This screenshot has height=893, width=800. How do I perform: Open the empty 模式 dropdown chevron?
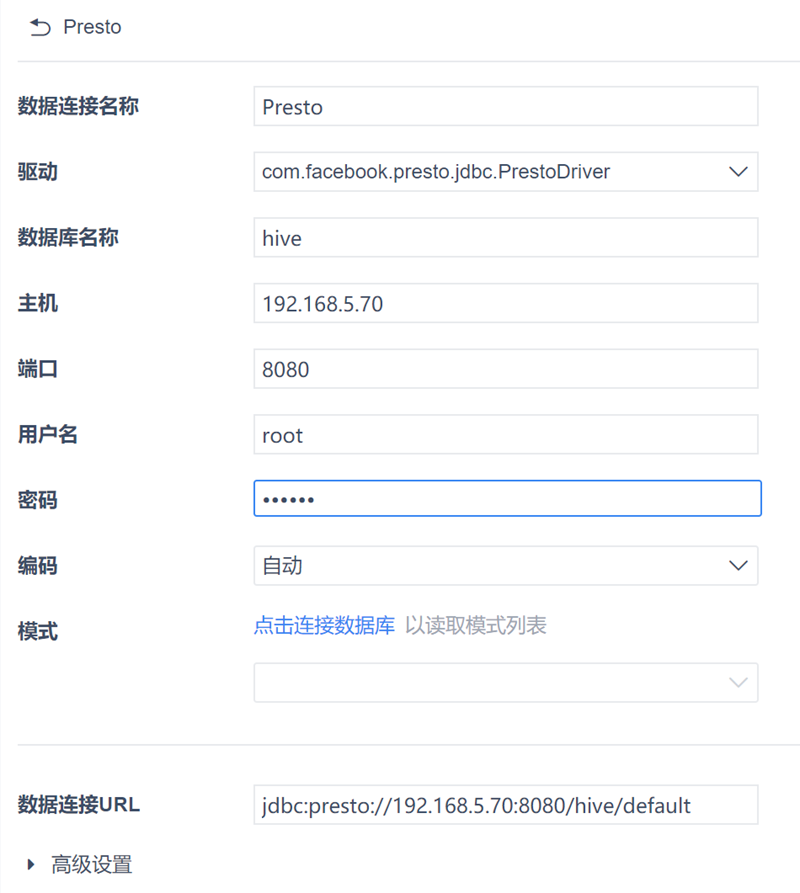pos(739,682)
